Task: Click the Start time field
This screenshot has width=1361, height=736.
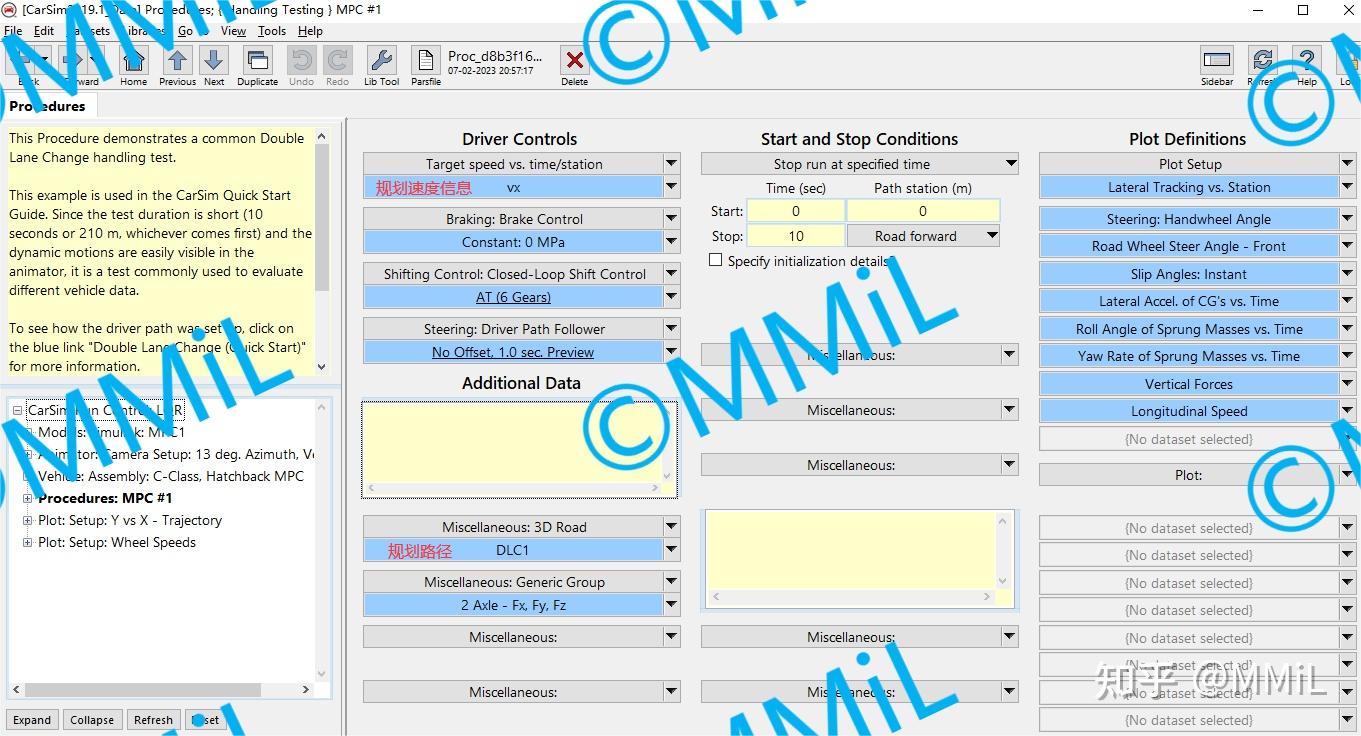Action: coord(795,211)
